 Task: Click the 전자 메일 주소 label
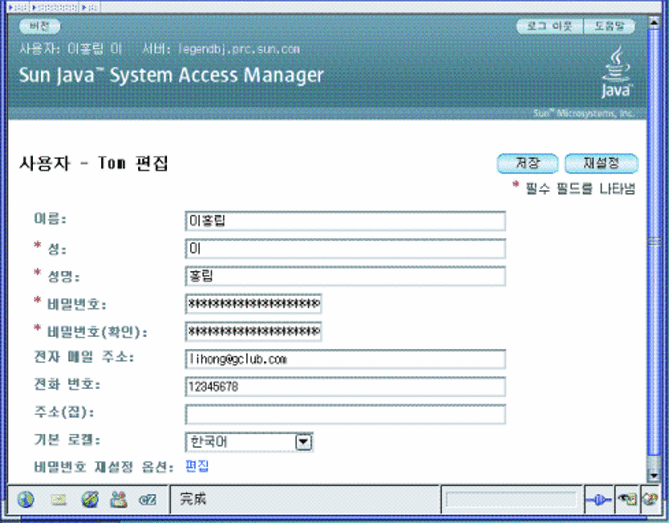pos(84,357)
